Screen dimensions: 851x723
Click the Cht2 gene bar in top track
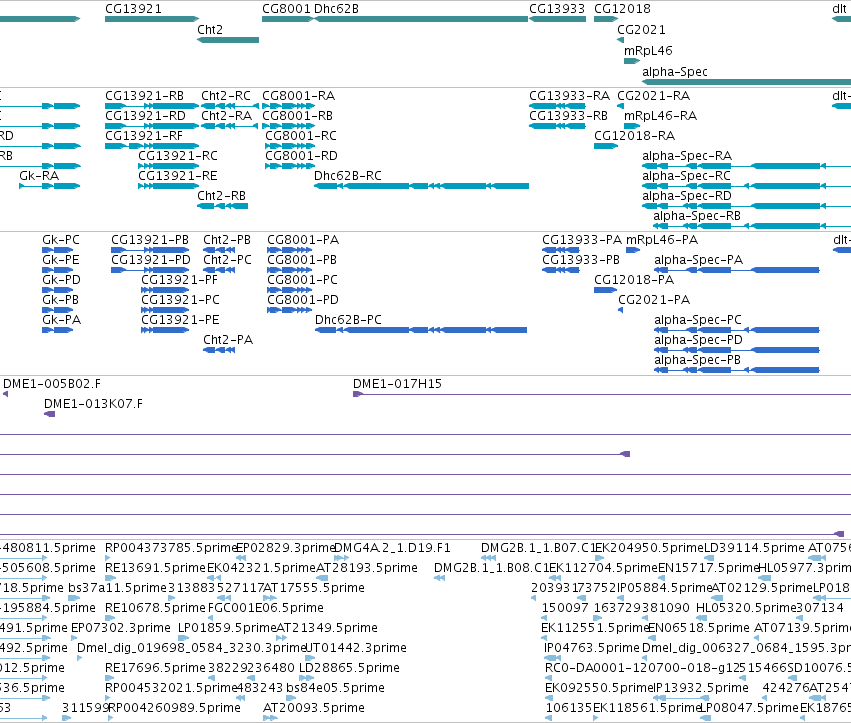click(x=228, y=40)
